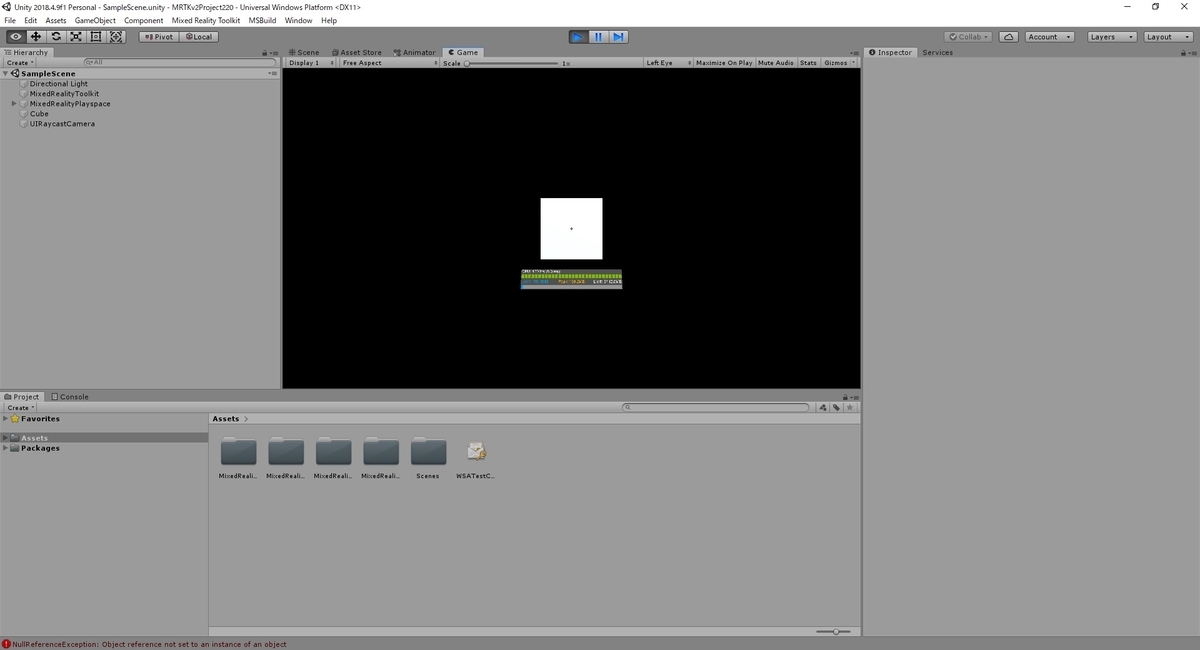
Task: Toggle Local/Global handle rotation
Action: 199,37
